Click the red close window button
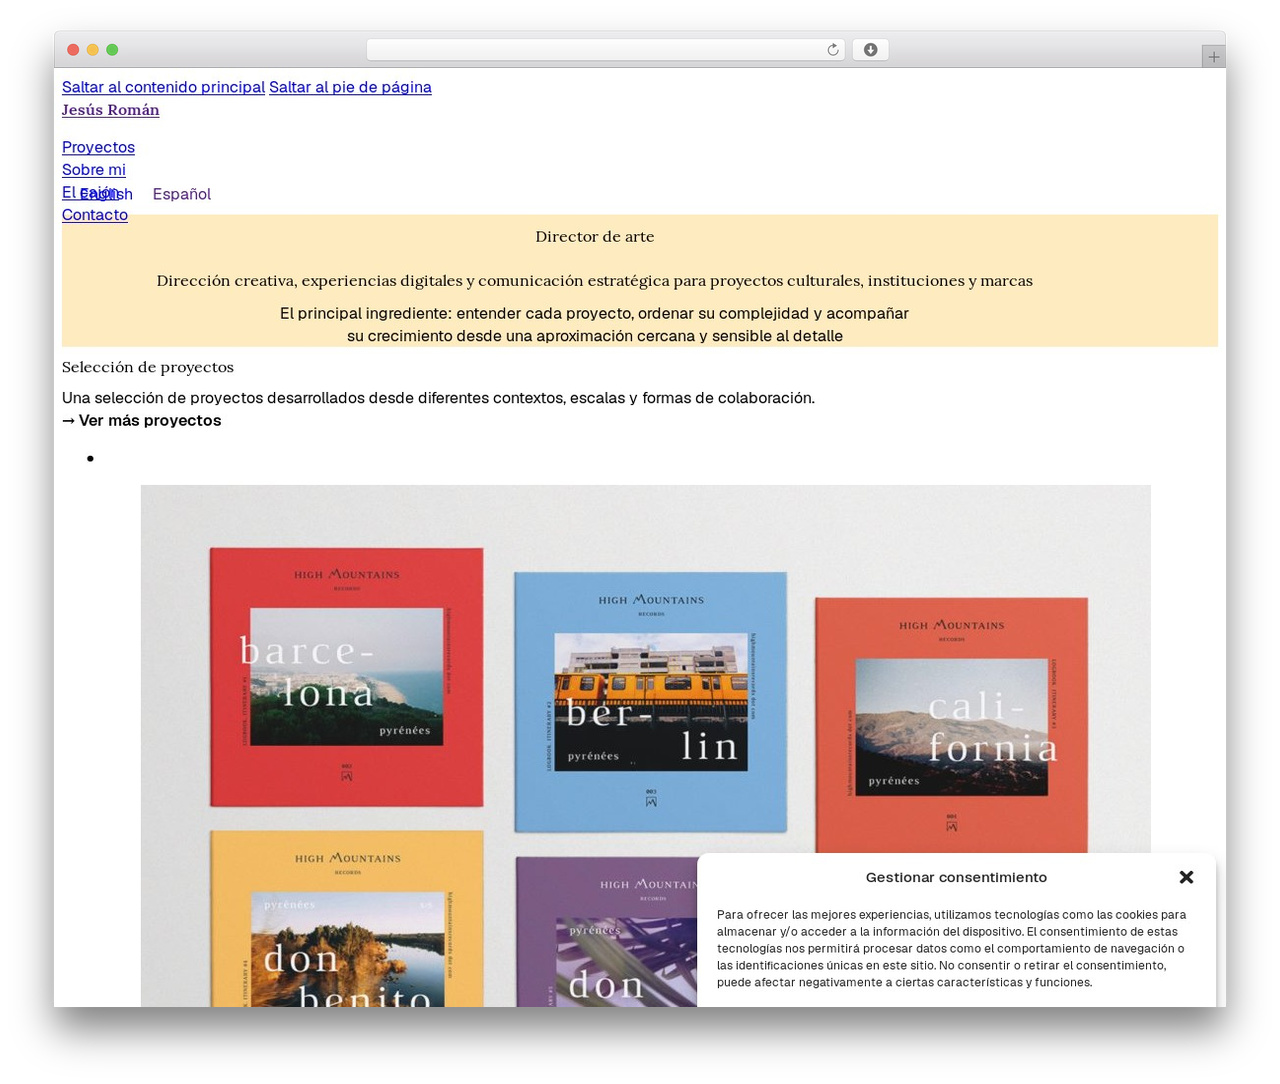This screenshot has width=1280, height=1084. [x=73, y=50]
